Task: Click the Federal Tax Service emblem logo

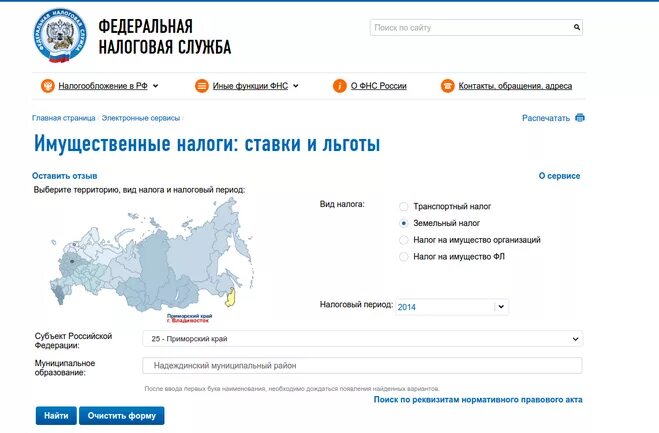Action: [60, 36]
